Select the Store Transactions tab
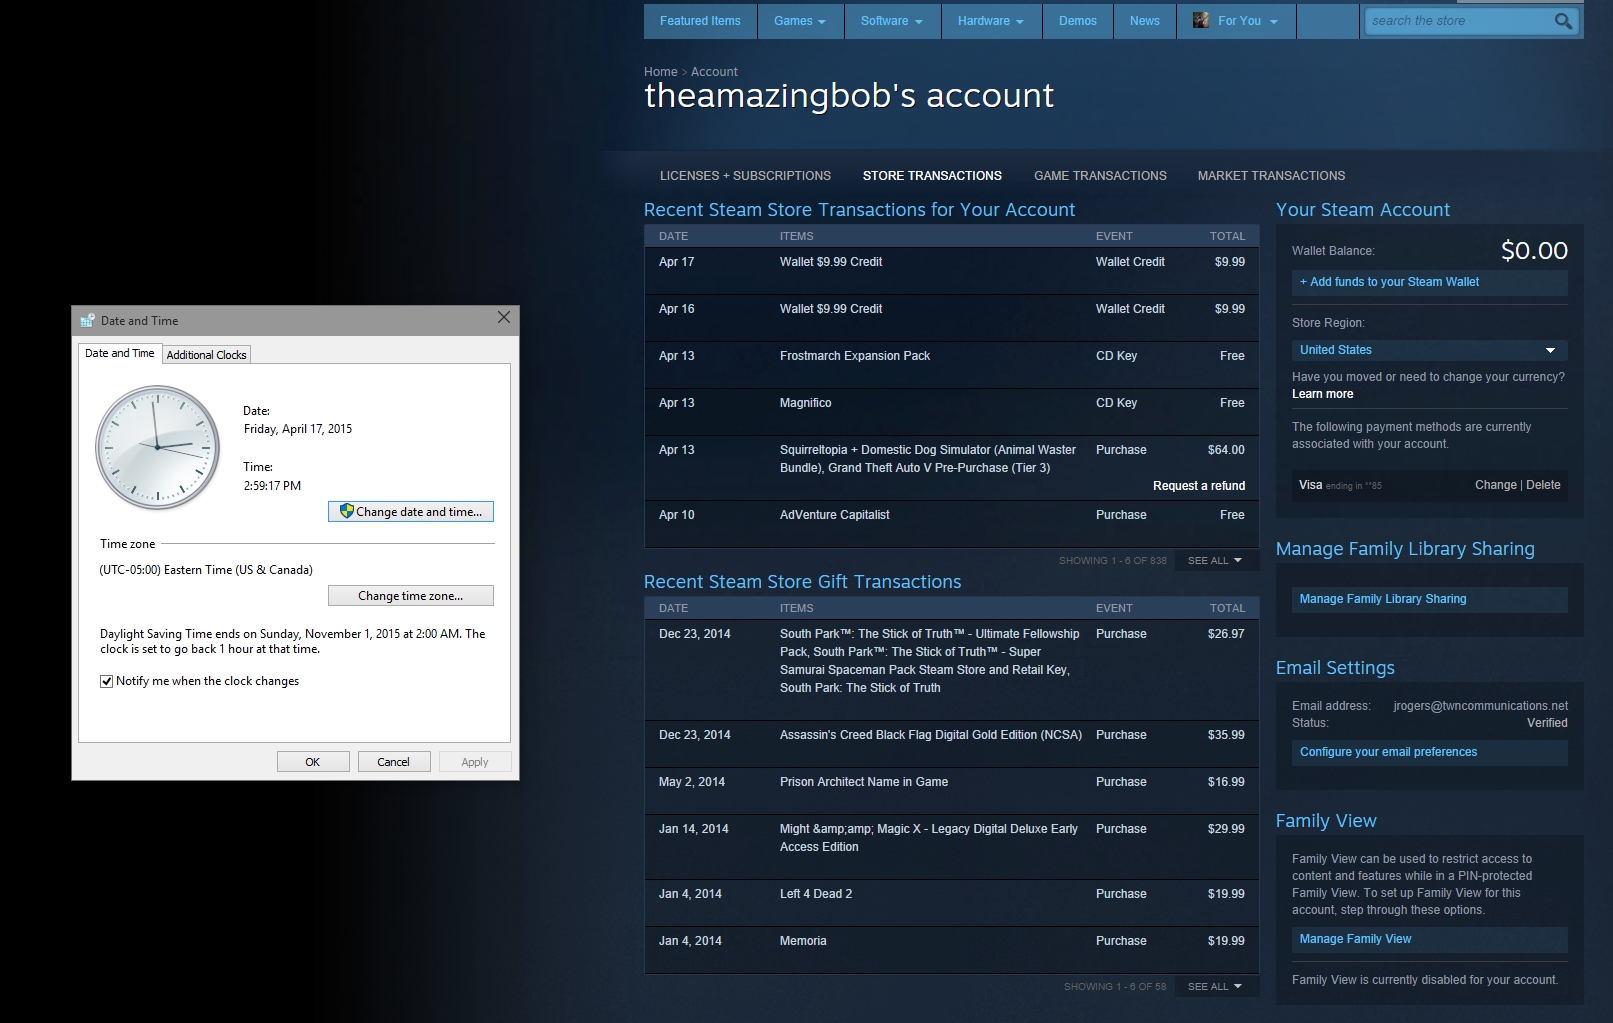The image size is (1613, 1023). click(x=932, y=176)
